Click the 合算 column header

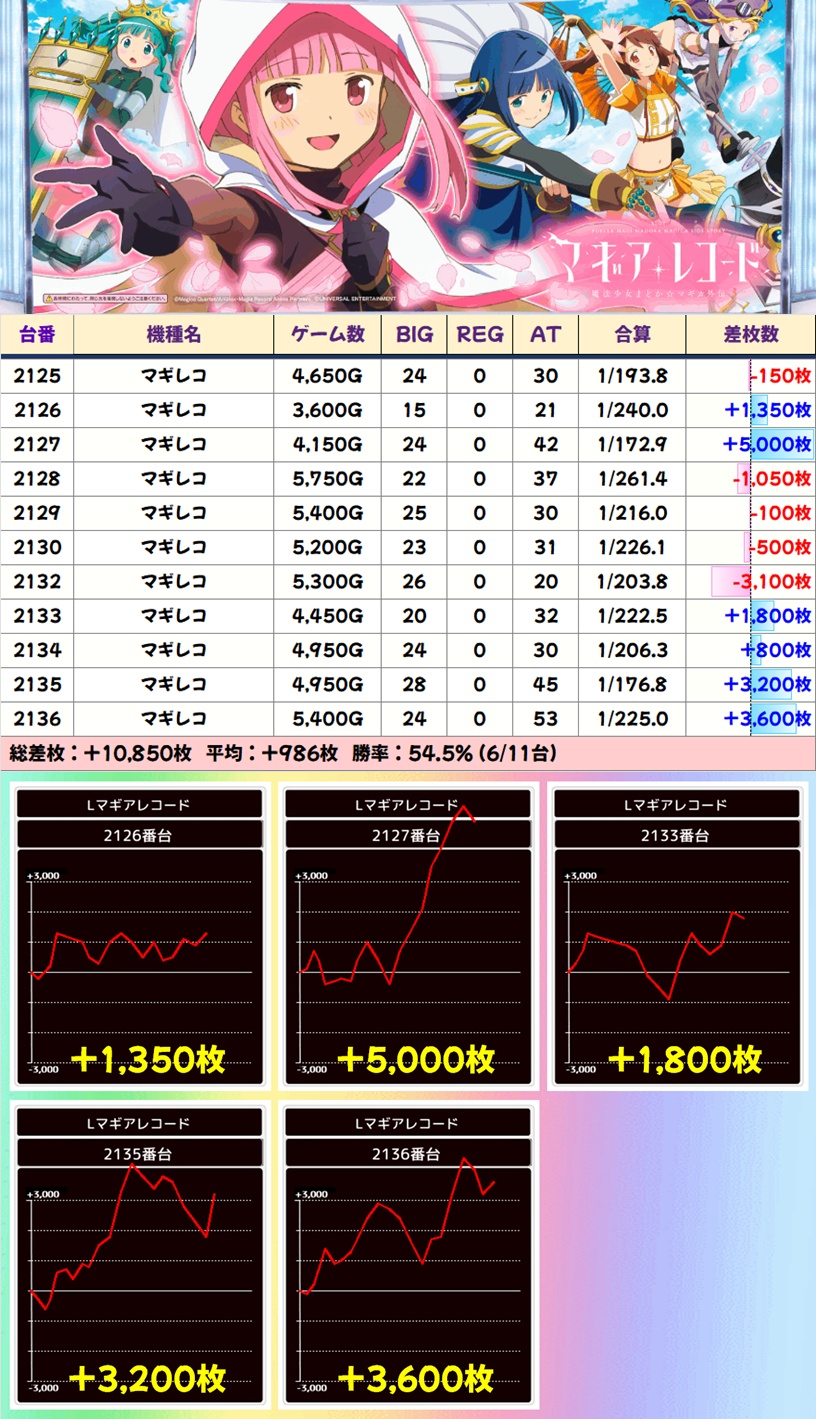pyautogui.click(x=632, y=335)
